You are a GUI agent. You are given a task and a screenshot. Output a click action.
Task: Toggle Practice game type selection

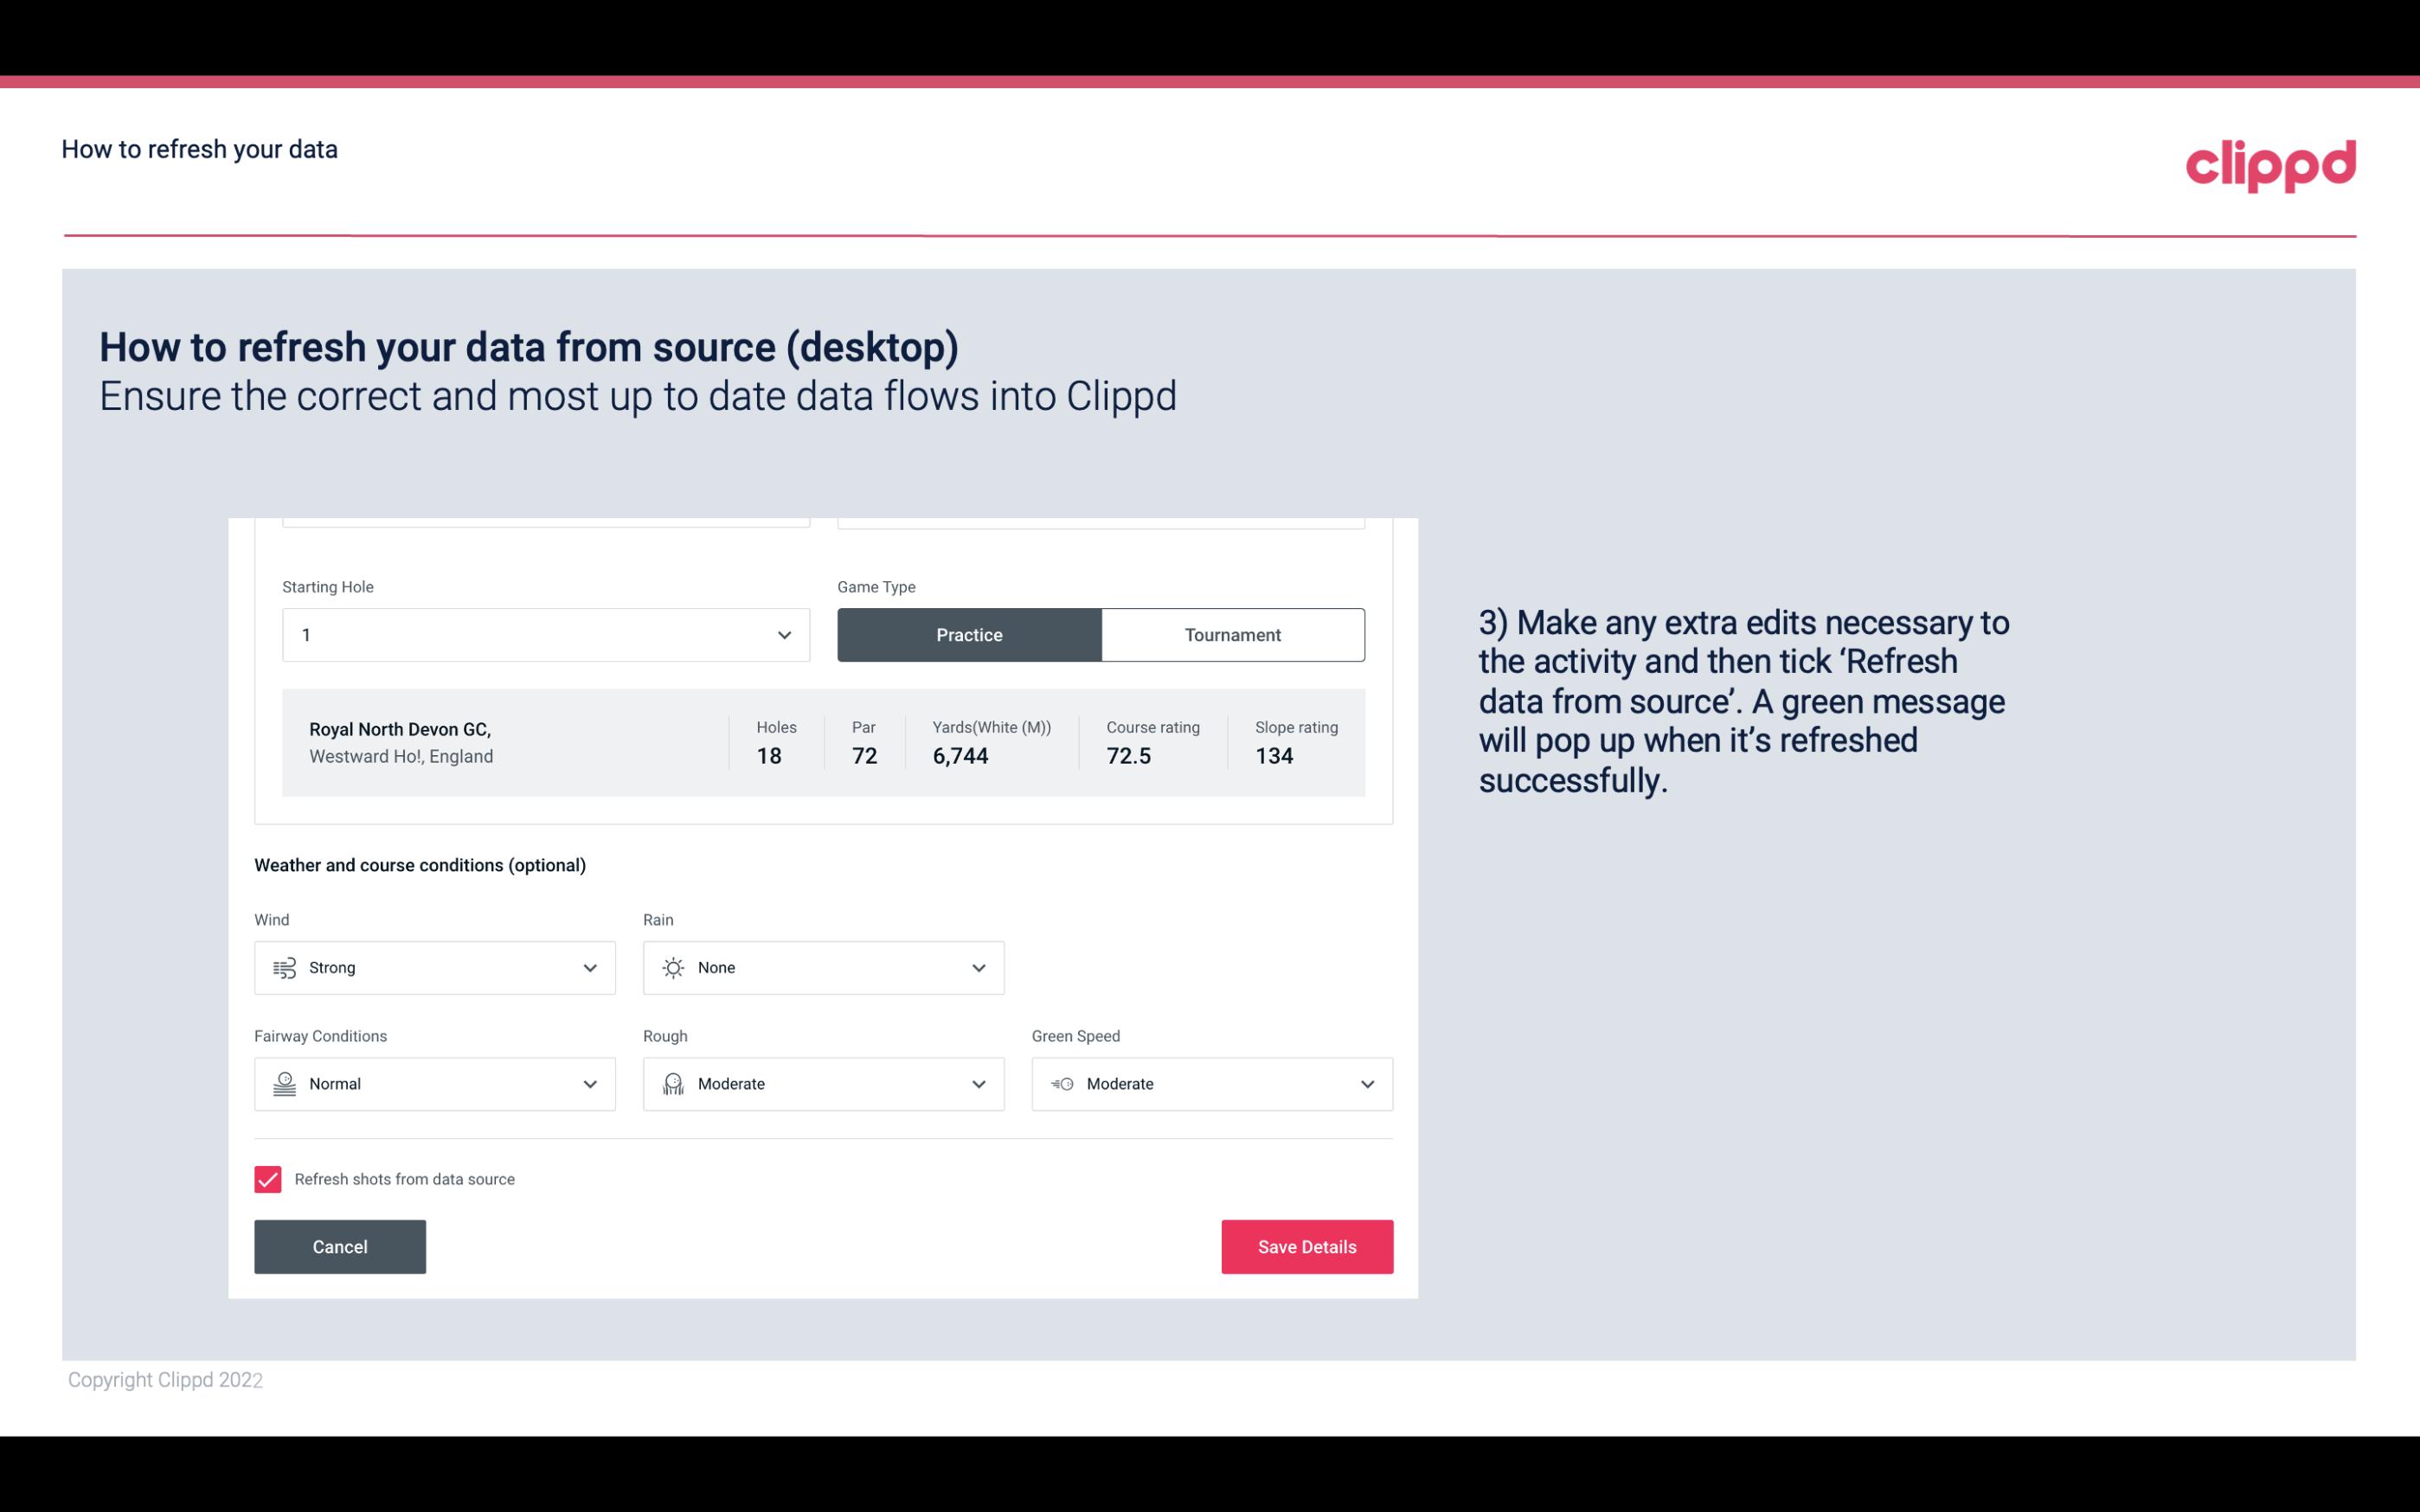point(969,634)
